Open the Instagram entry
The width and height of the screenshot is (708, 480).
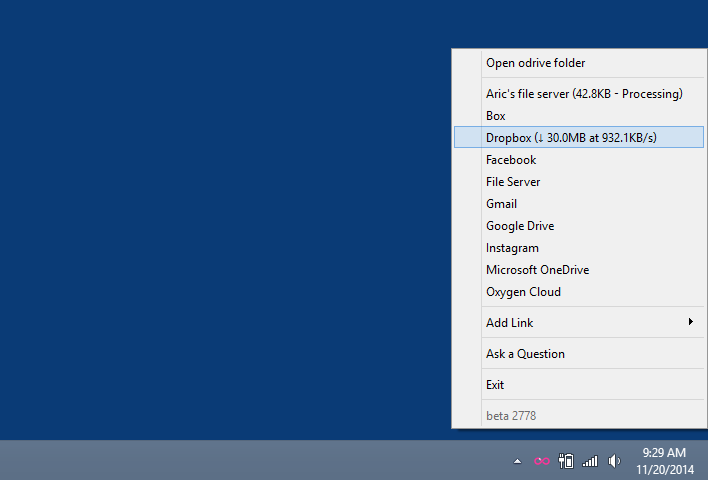[x=579, y=248]
